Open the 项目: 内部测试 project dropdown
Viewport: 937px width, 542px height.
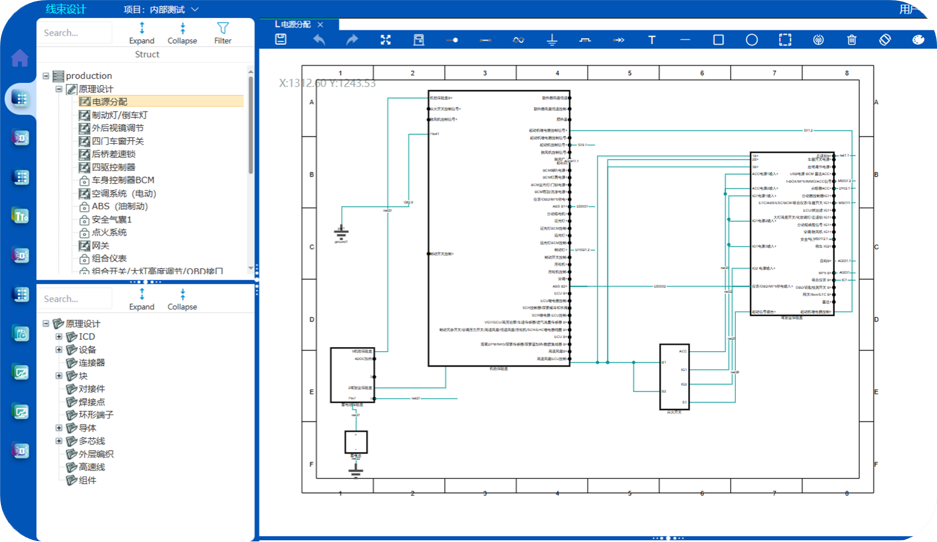(x=160, y=9)
